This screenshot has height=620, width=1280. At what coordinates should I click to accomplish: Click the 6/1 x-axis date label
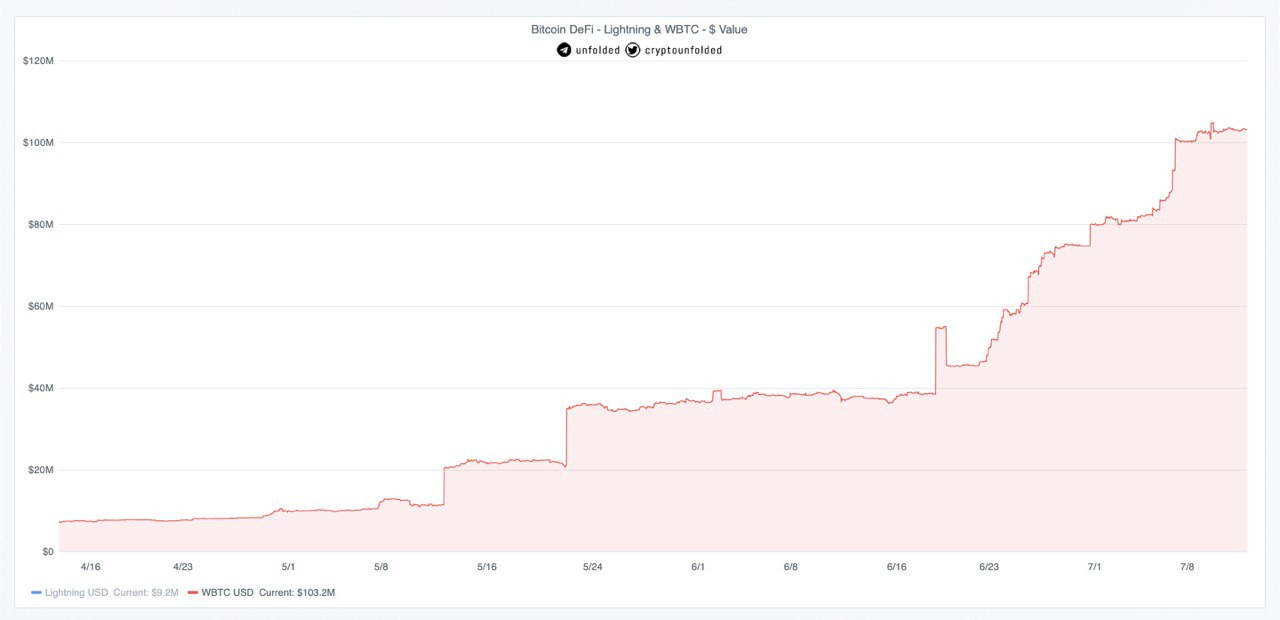(x=699, y=567)
